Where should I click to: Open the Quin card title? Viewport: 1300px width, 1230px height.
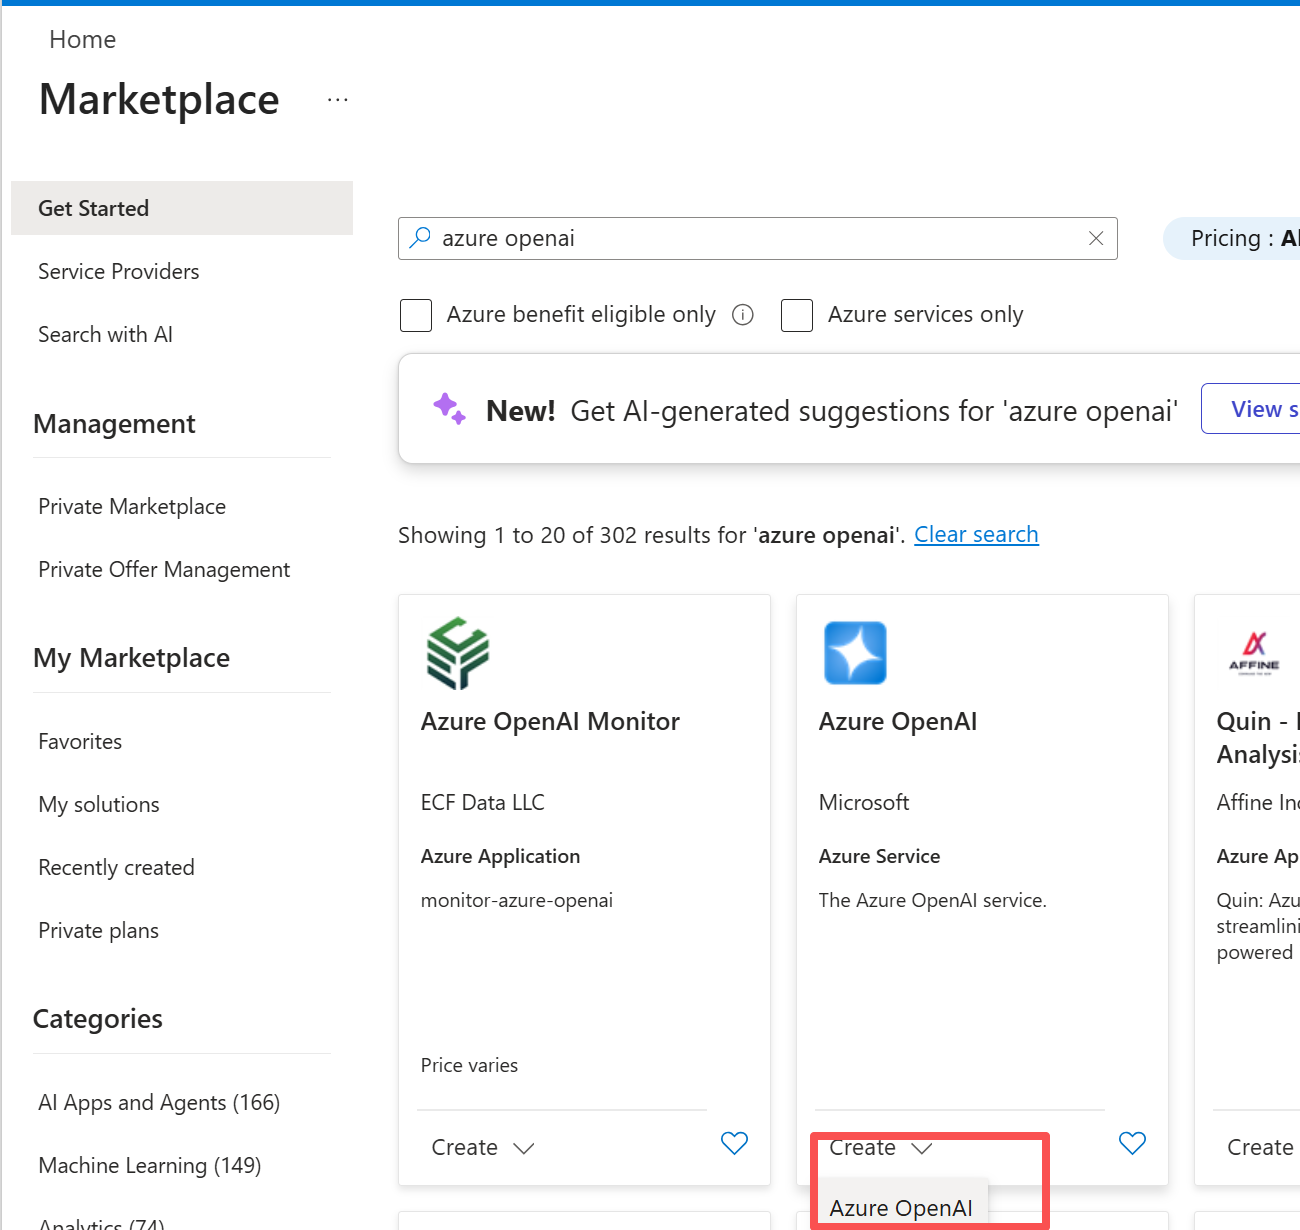[1258, 738]
